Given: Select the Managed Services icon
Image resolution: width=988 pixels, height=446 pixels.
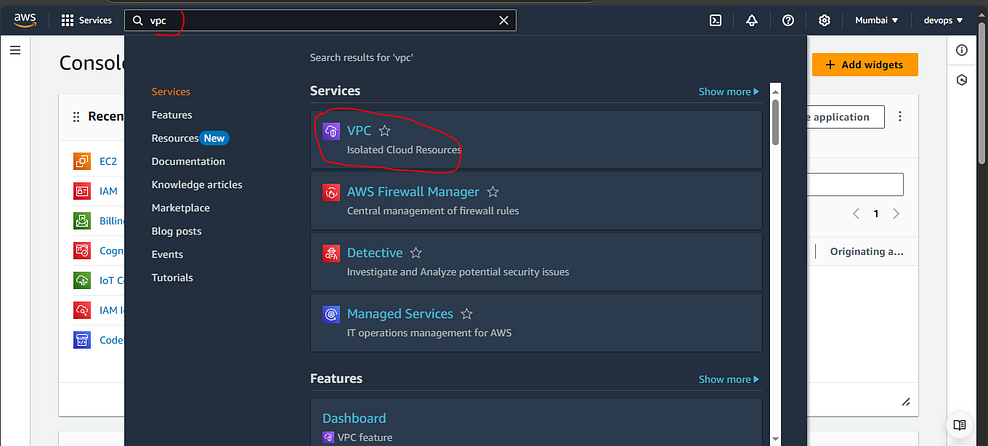Looking at the screenshot, I should click(x=331, y=314).
